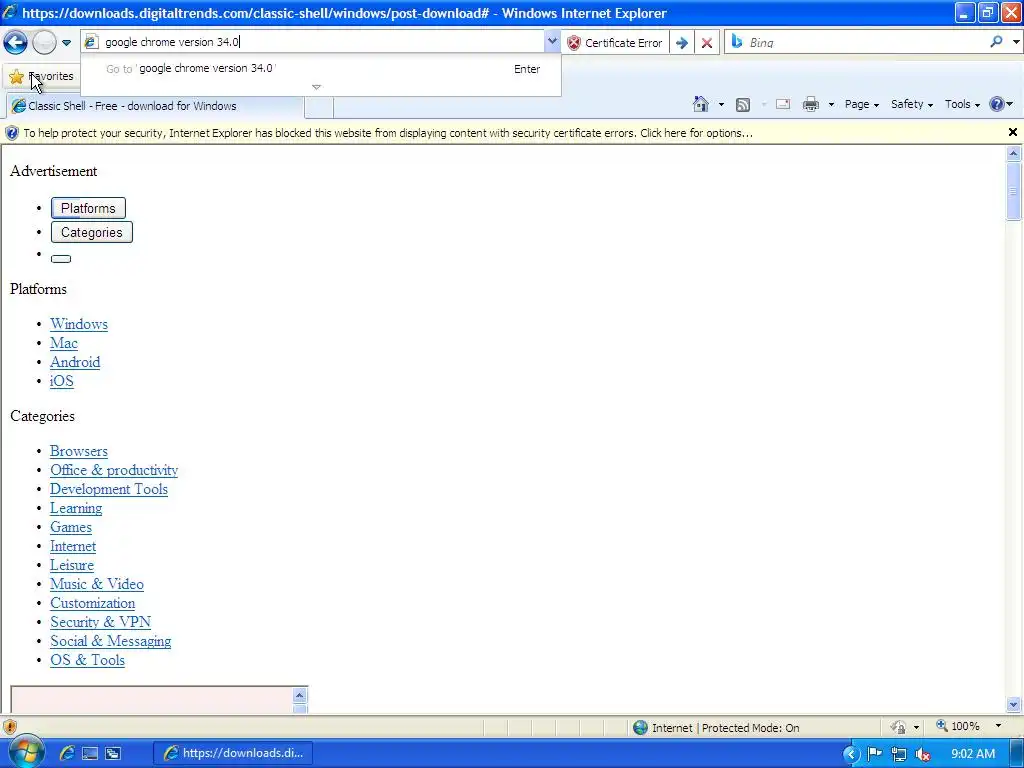Expand the address bar autocomplete dropdown
Viewport: 1024px width, 768px height.
point(552,42)
